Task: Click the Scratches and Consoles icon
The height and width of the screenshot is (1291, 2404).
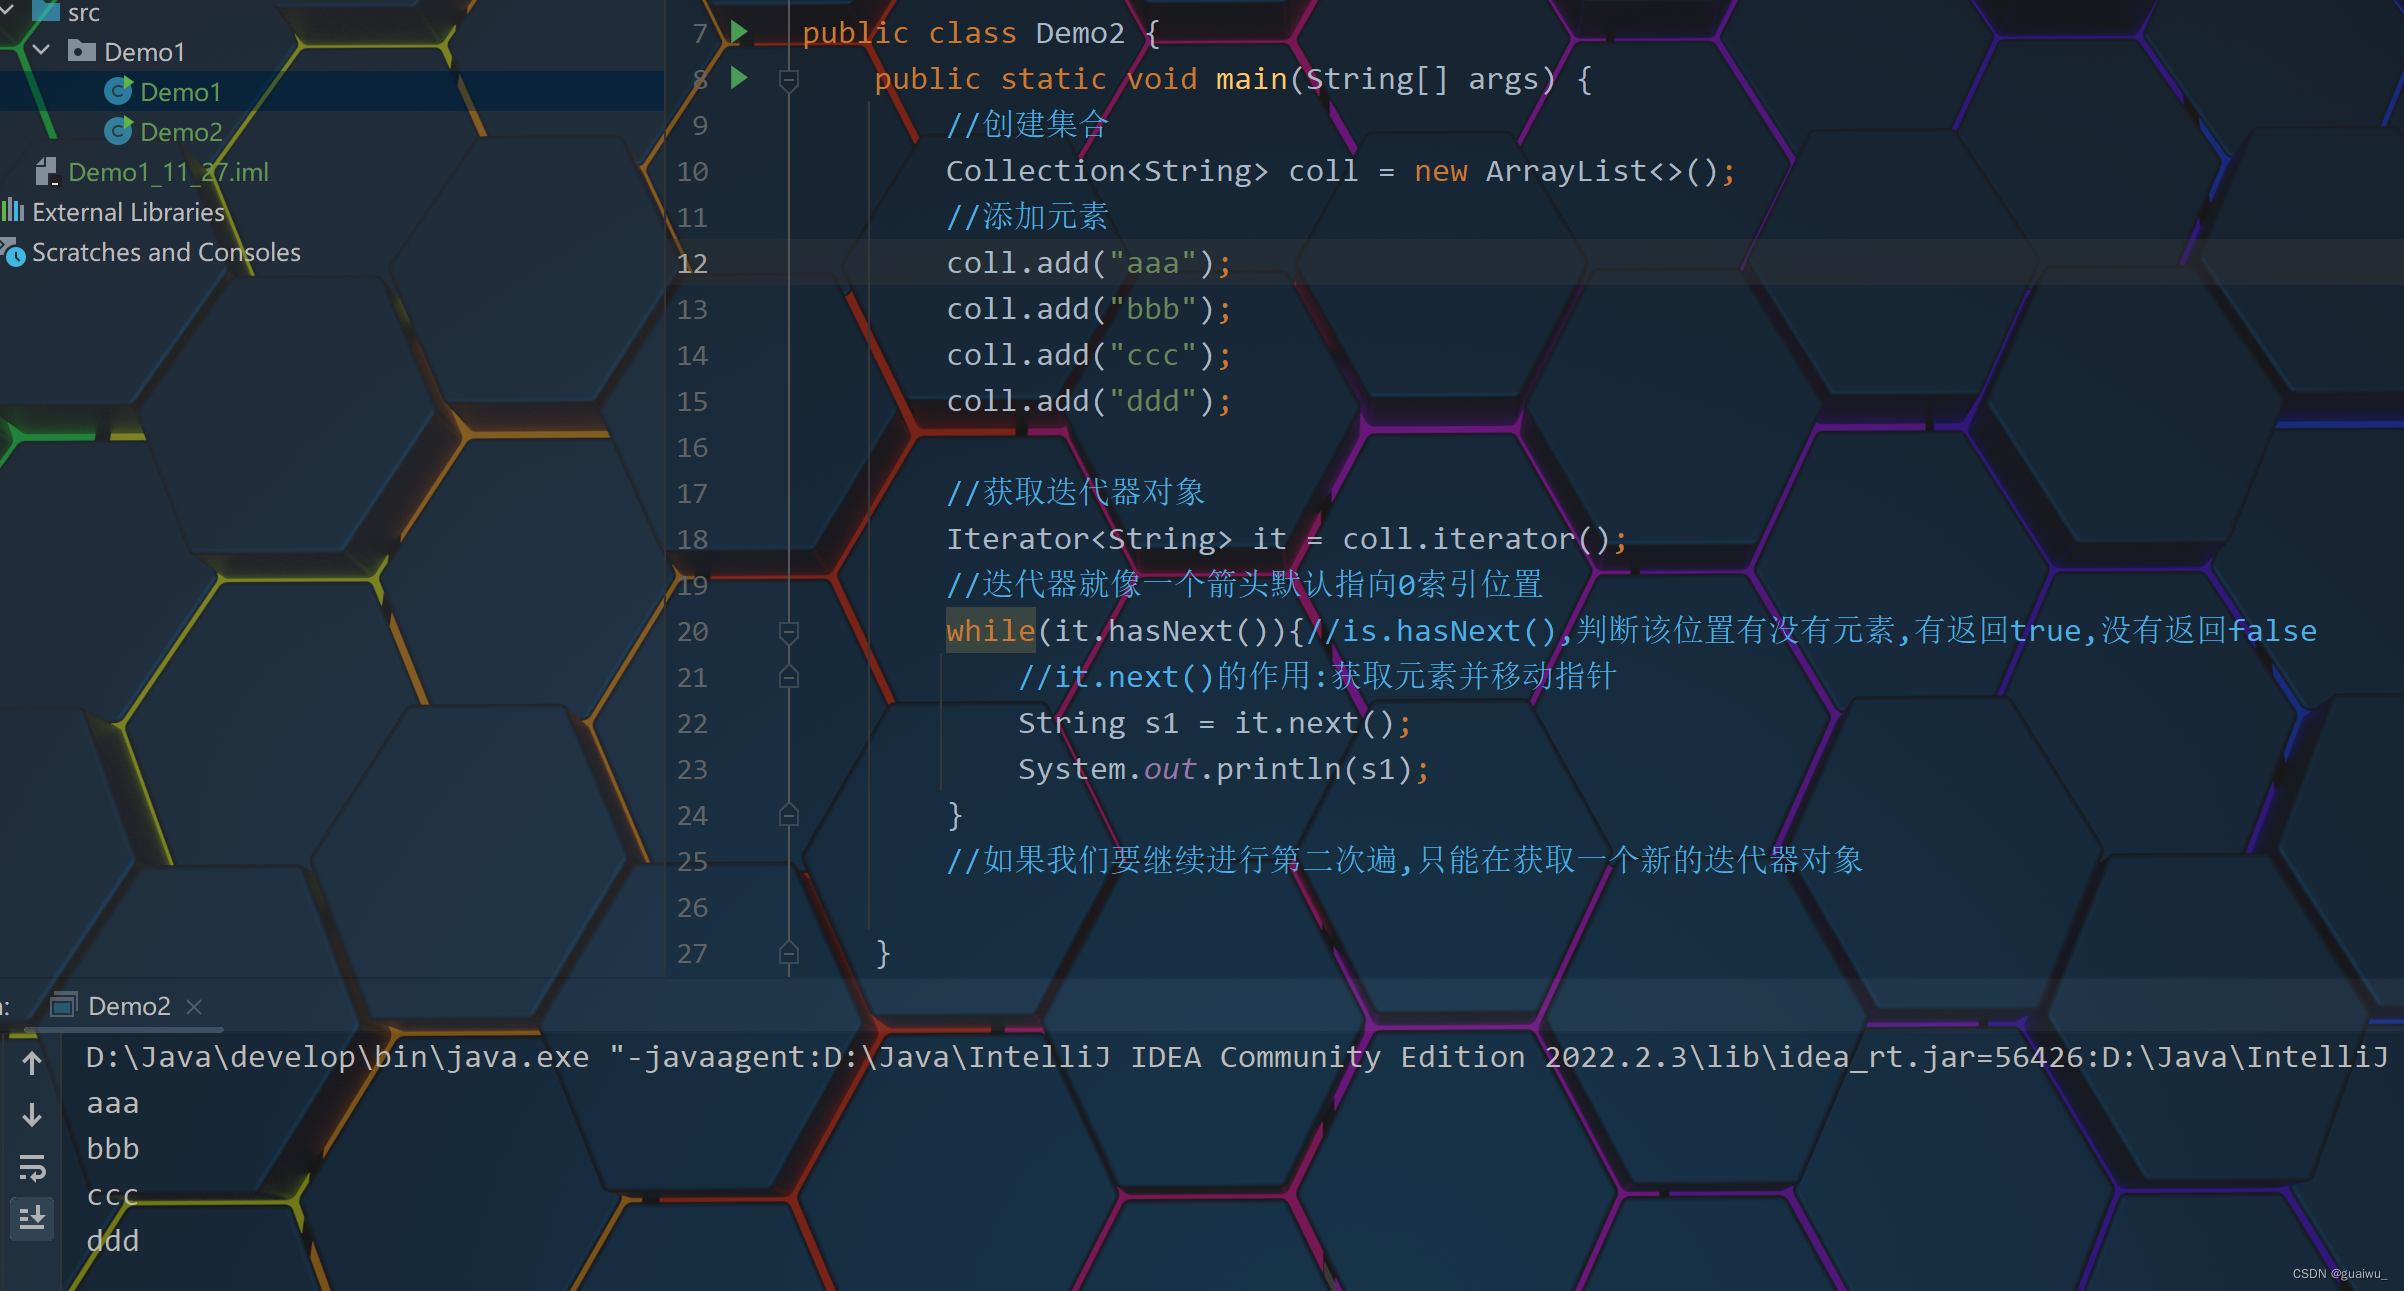Action: click(12, 253)
